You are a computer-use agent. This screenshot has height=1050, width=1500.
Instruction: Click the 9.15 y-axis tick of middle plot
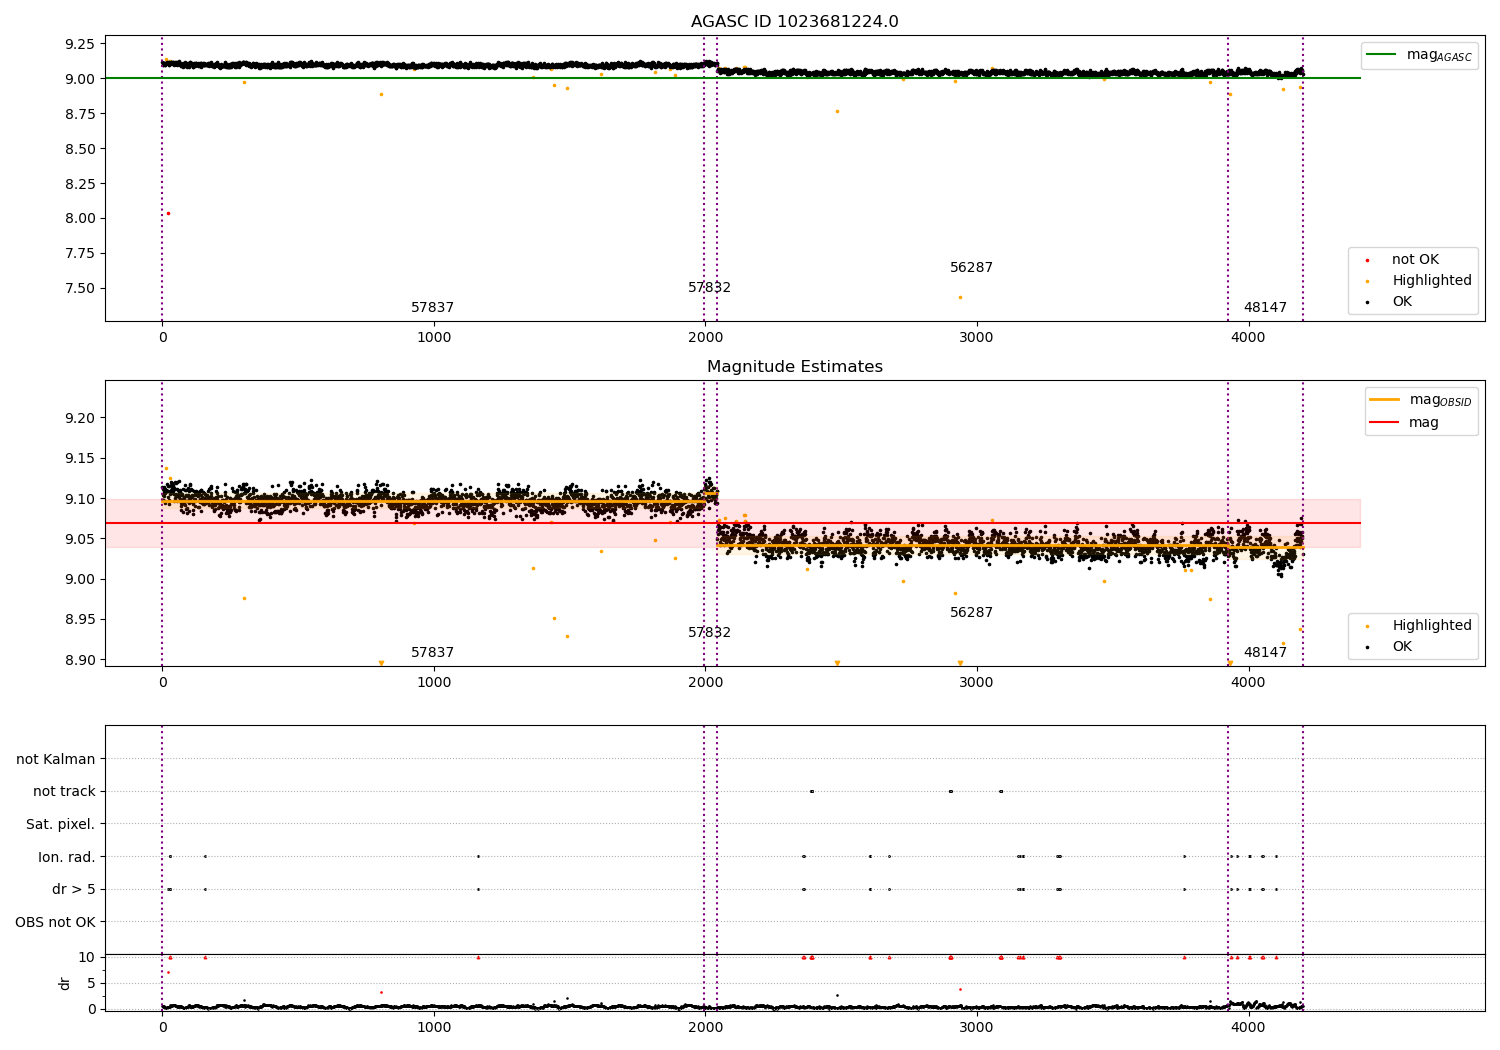point(79,459)
